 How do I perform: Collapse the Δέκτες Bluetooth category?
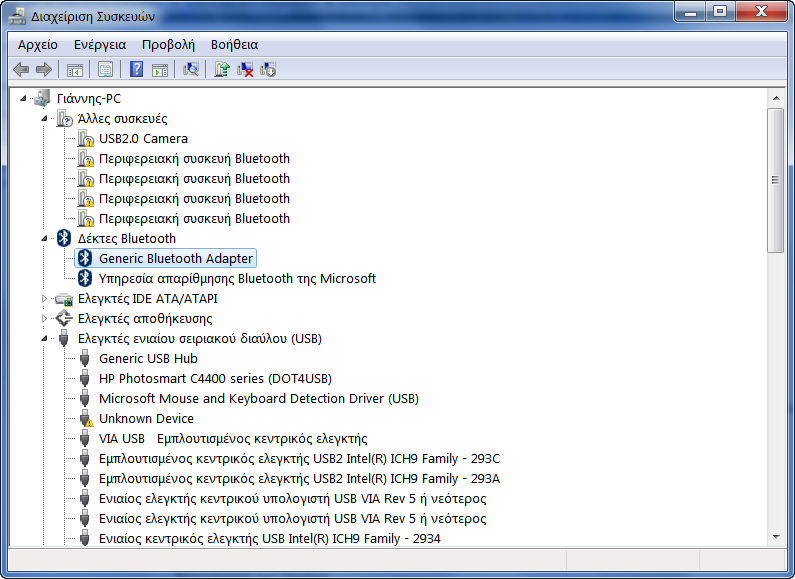click(x=44, y=239)
